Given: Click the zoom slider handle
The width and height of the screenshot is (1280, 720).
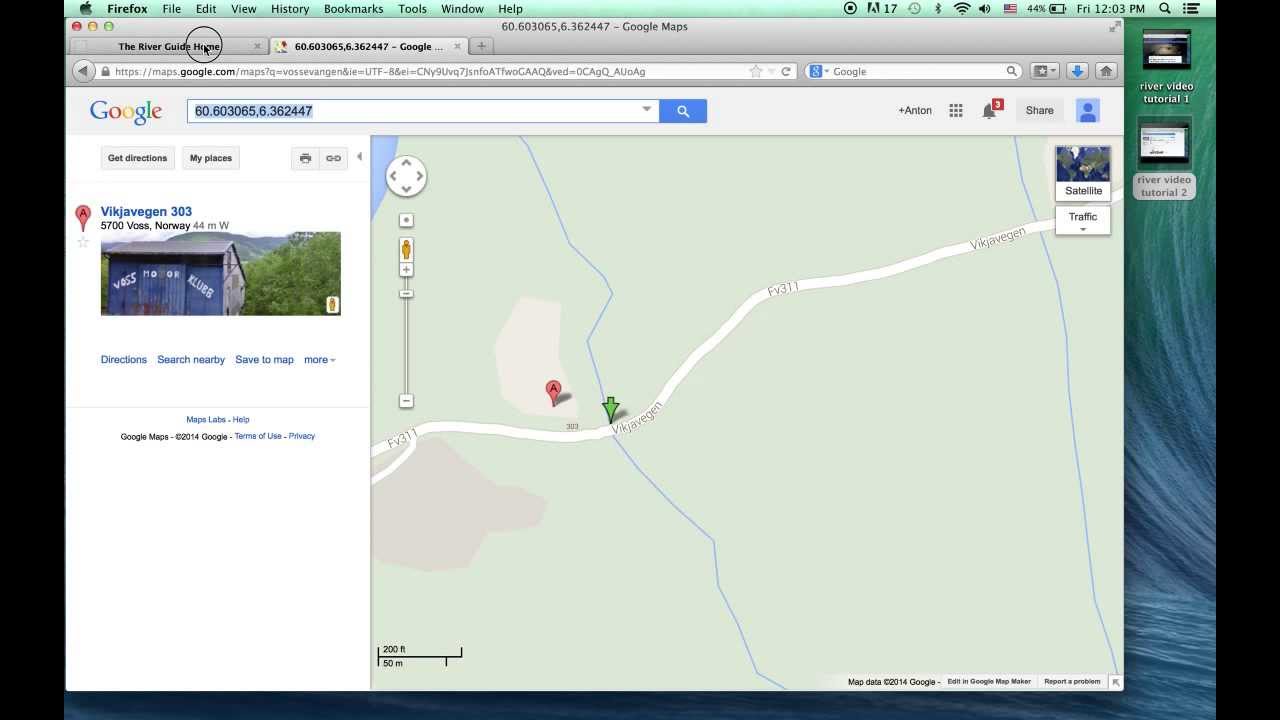Looking at the screenshot, I should coord(406,293).
